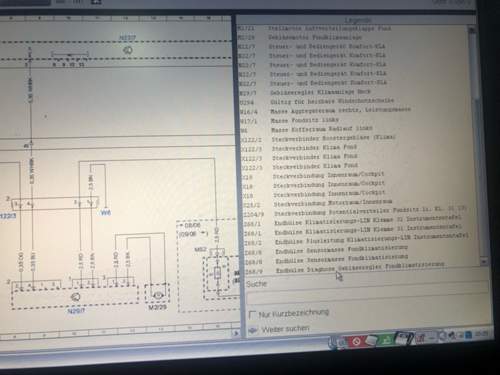Click the motor symbol above M2/29
Screen dimensions: 500x375
click(x=157, y=294)
